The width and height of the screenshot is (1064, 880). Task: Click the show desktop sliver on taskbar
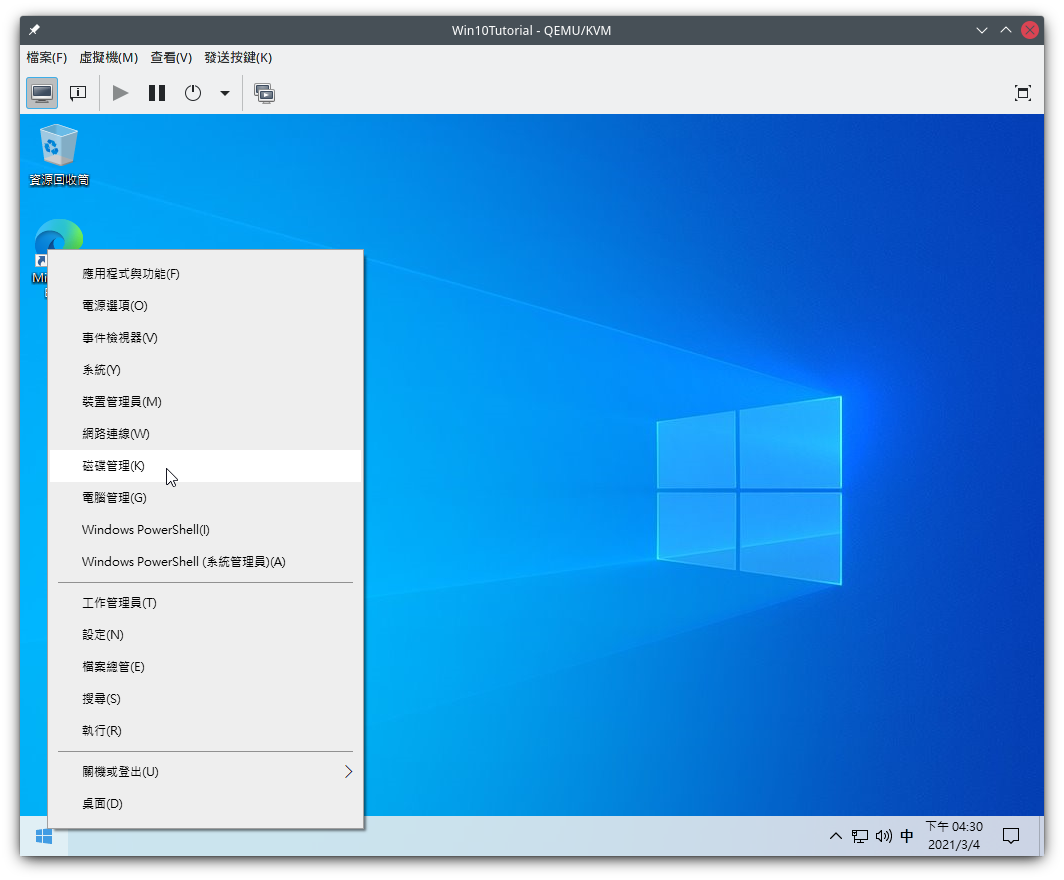pyautogui.click(x=1041, y=836)
